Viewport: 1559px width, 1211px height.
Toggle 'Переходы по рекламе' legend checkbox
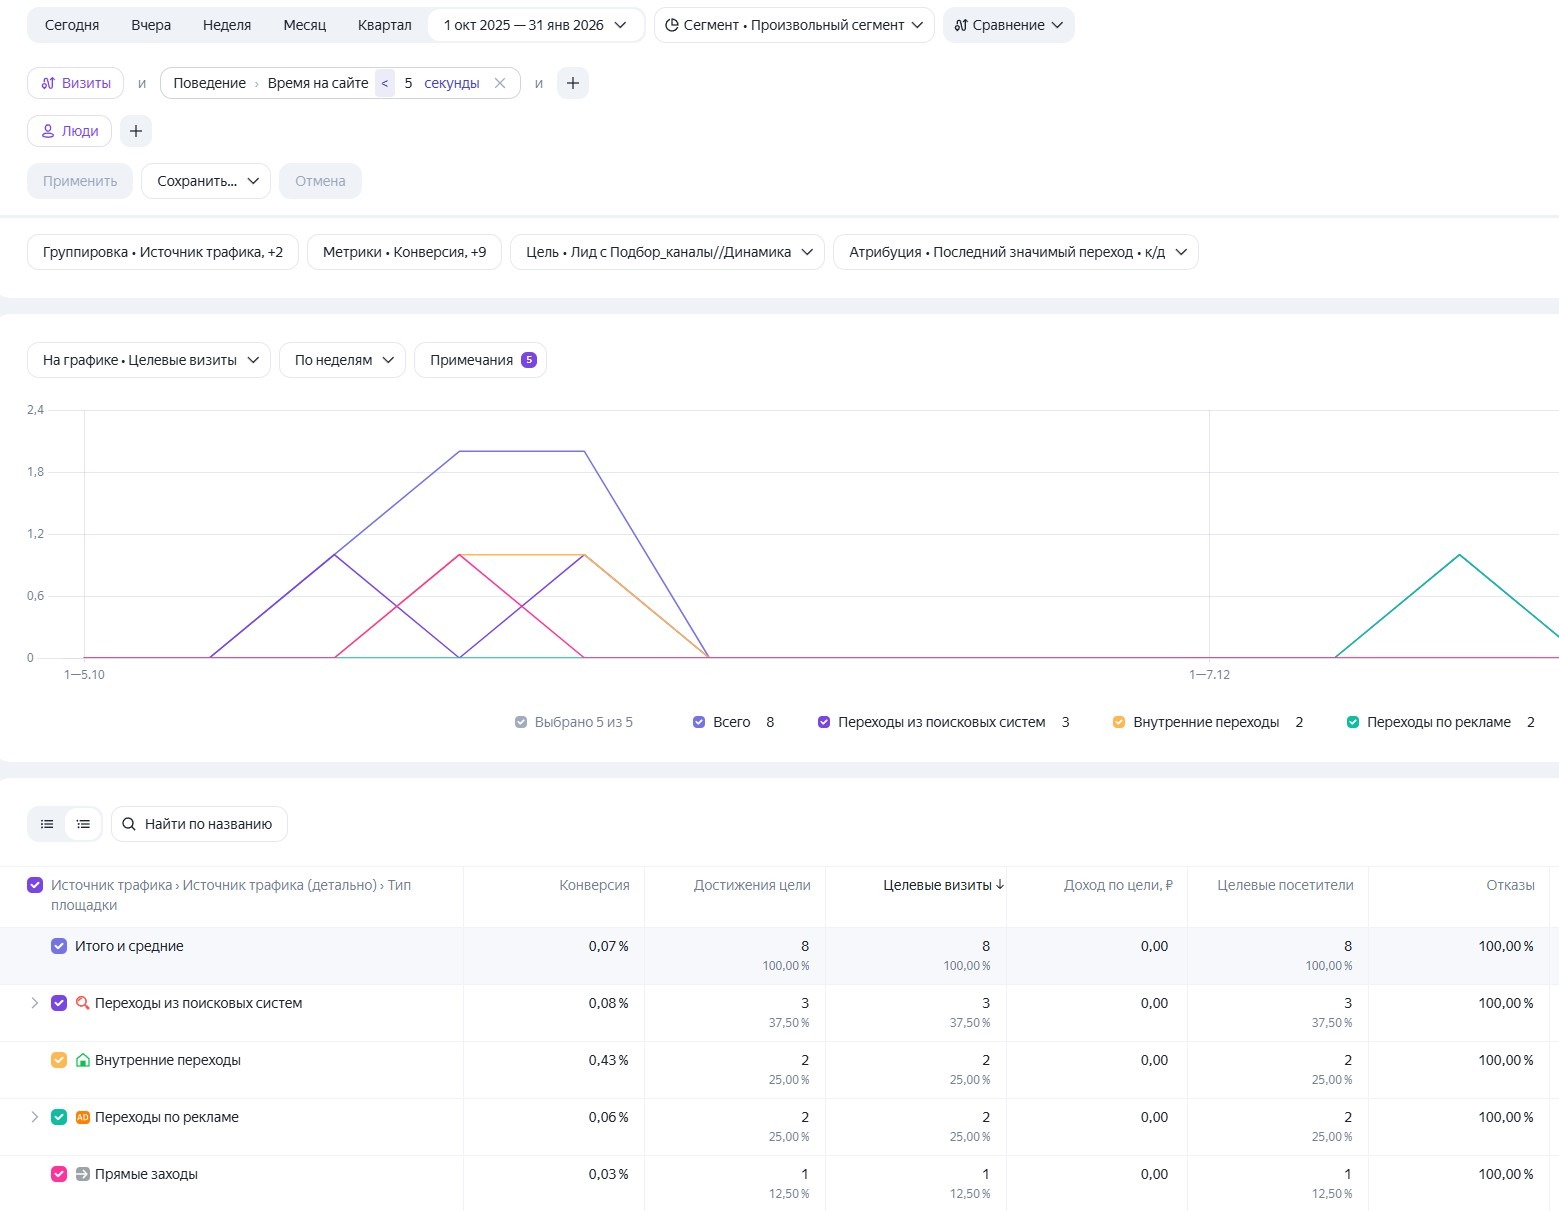tap(1353, 722)
